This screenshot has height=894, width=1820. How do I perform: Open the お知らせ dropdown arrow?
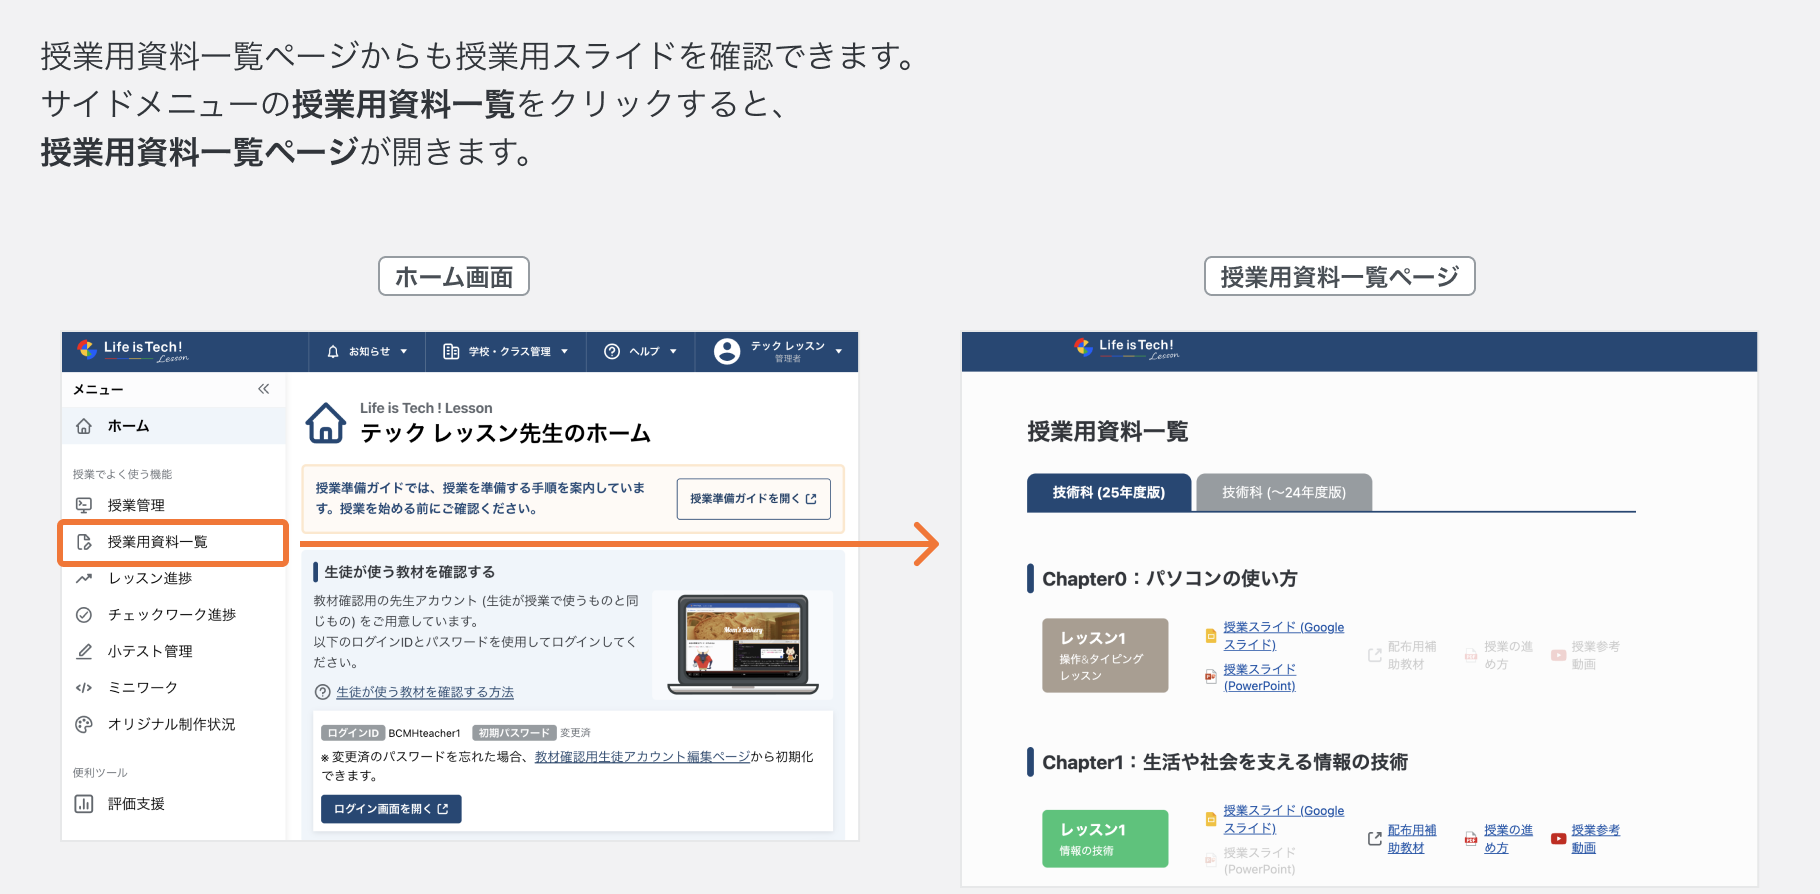[404, 352]
